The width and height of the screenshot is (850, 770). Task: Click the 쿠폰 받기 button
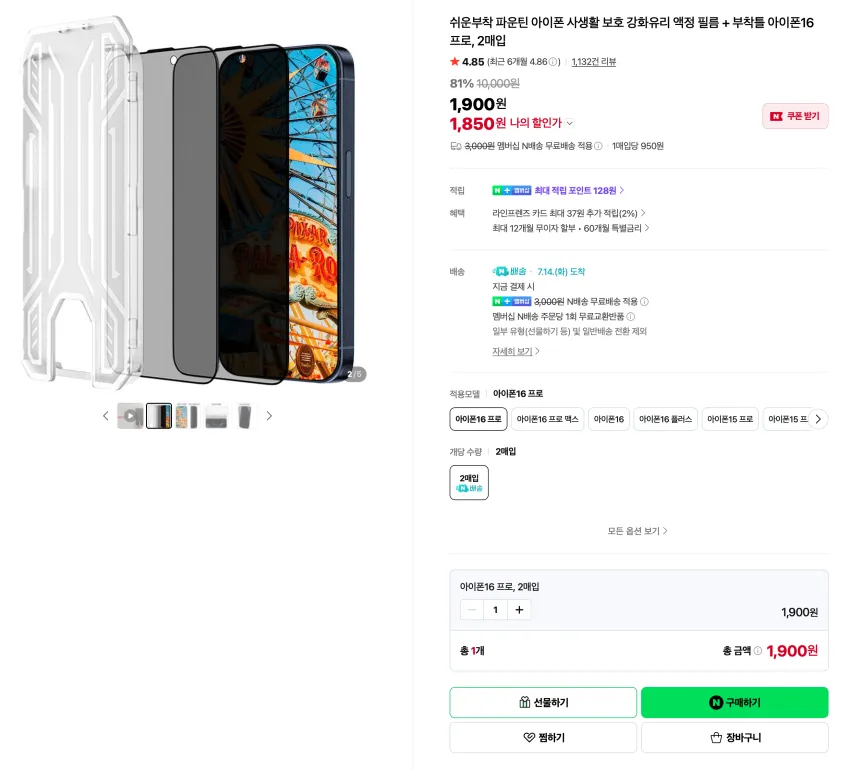click(x=795, y=116)
